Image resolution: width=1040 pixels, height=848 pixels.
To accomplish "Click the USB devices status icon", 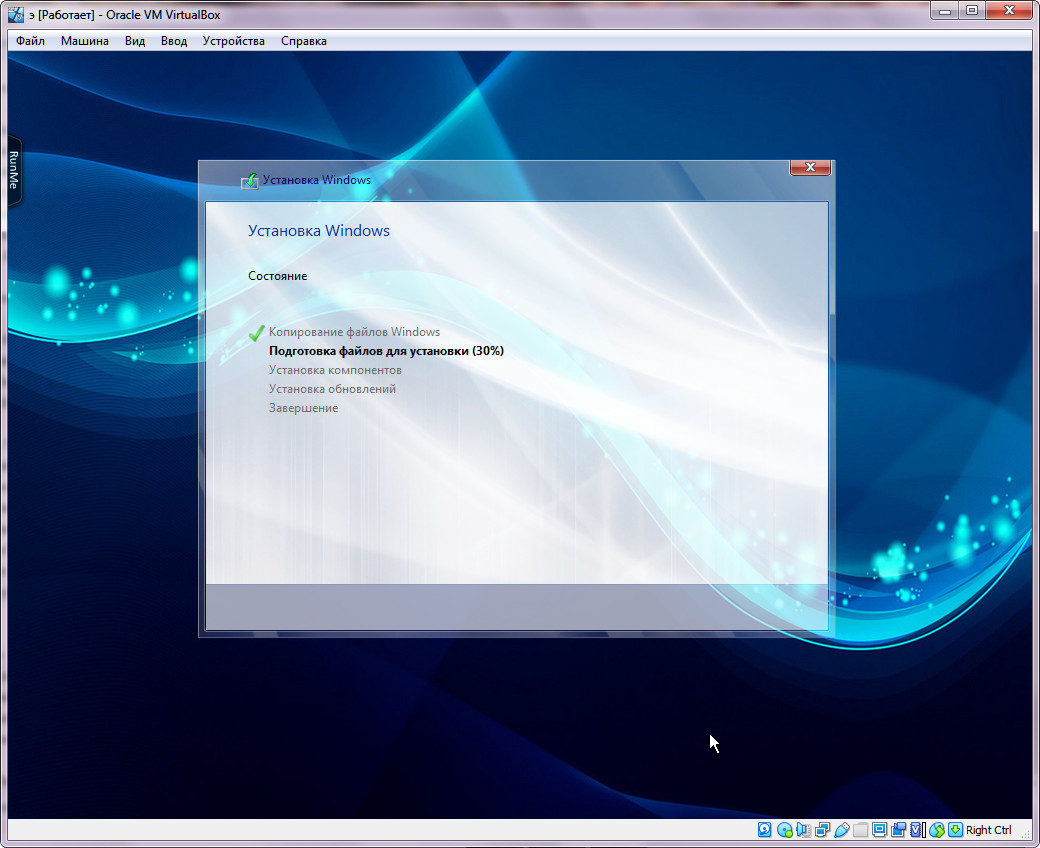I will pos(842,829).
